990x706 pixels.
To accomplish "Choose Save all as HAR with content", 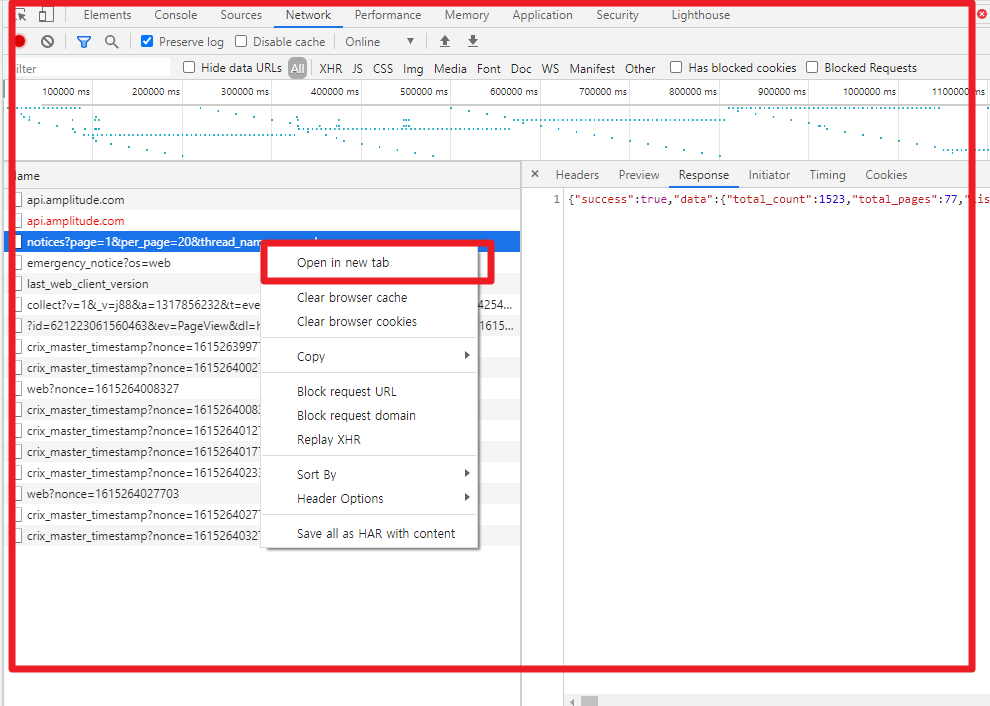I will [369, 534].
